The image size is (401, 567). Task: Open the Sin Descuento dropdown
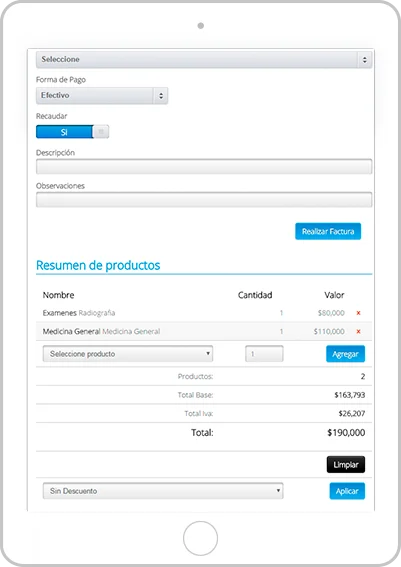coord(163,491)
